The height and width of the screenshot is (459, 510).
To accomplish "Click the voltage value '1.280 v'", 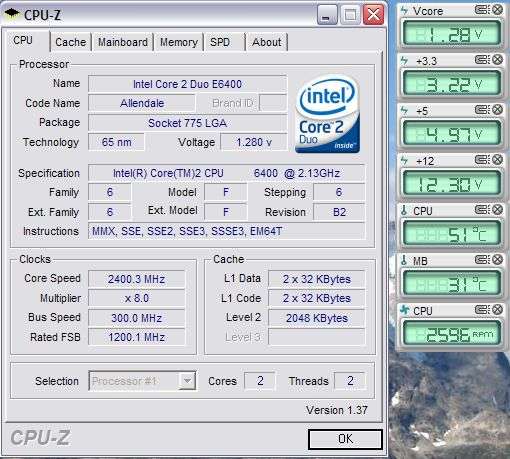I will [254, 142].
